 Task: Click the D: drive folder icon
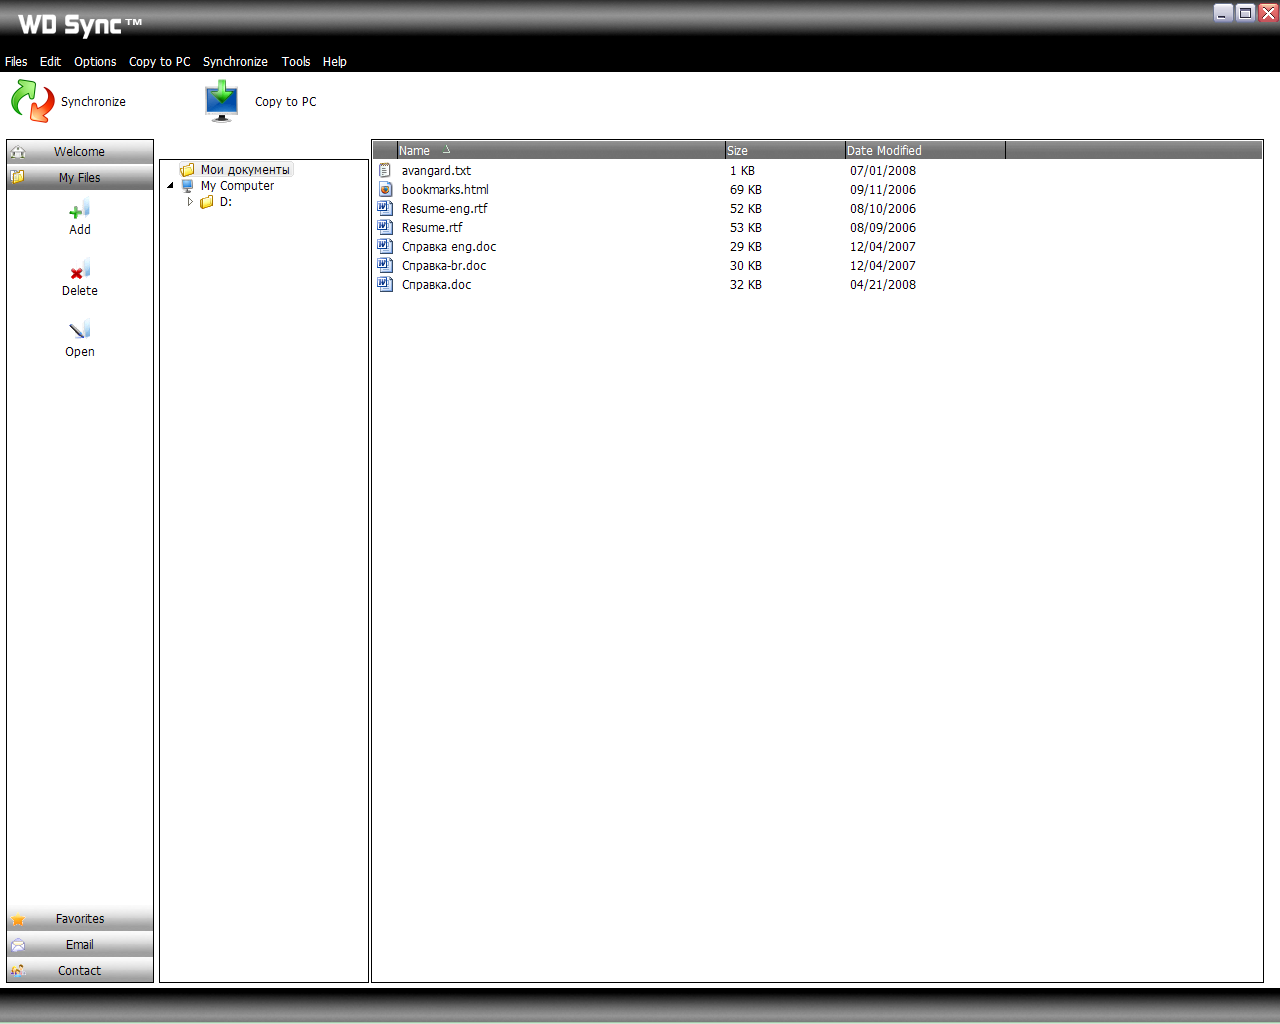207,202
